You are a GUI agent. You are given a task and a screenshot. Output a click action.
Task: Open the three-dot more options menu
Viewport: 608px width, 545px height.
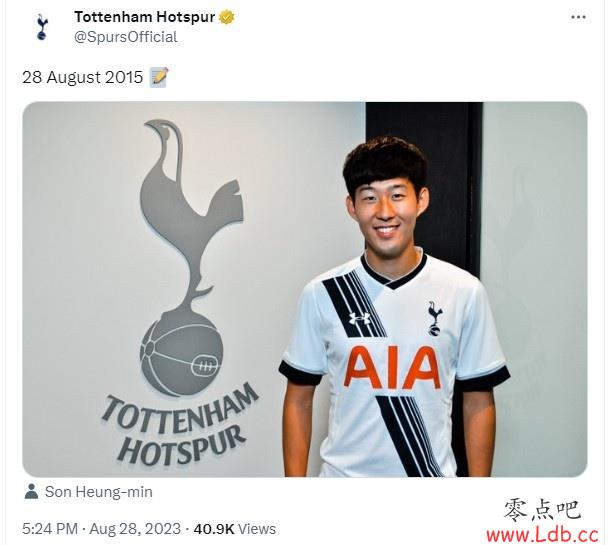point(578,17)
